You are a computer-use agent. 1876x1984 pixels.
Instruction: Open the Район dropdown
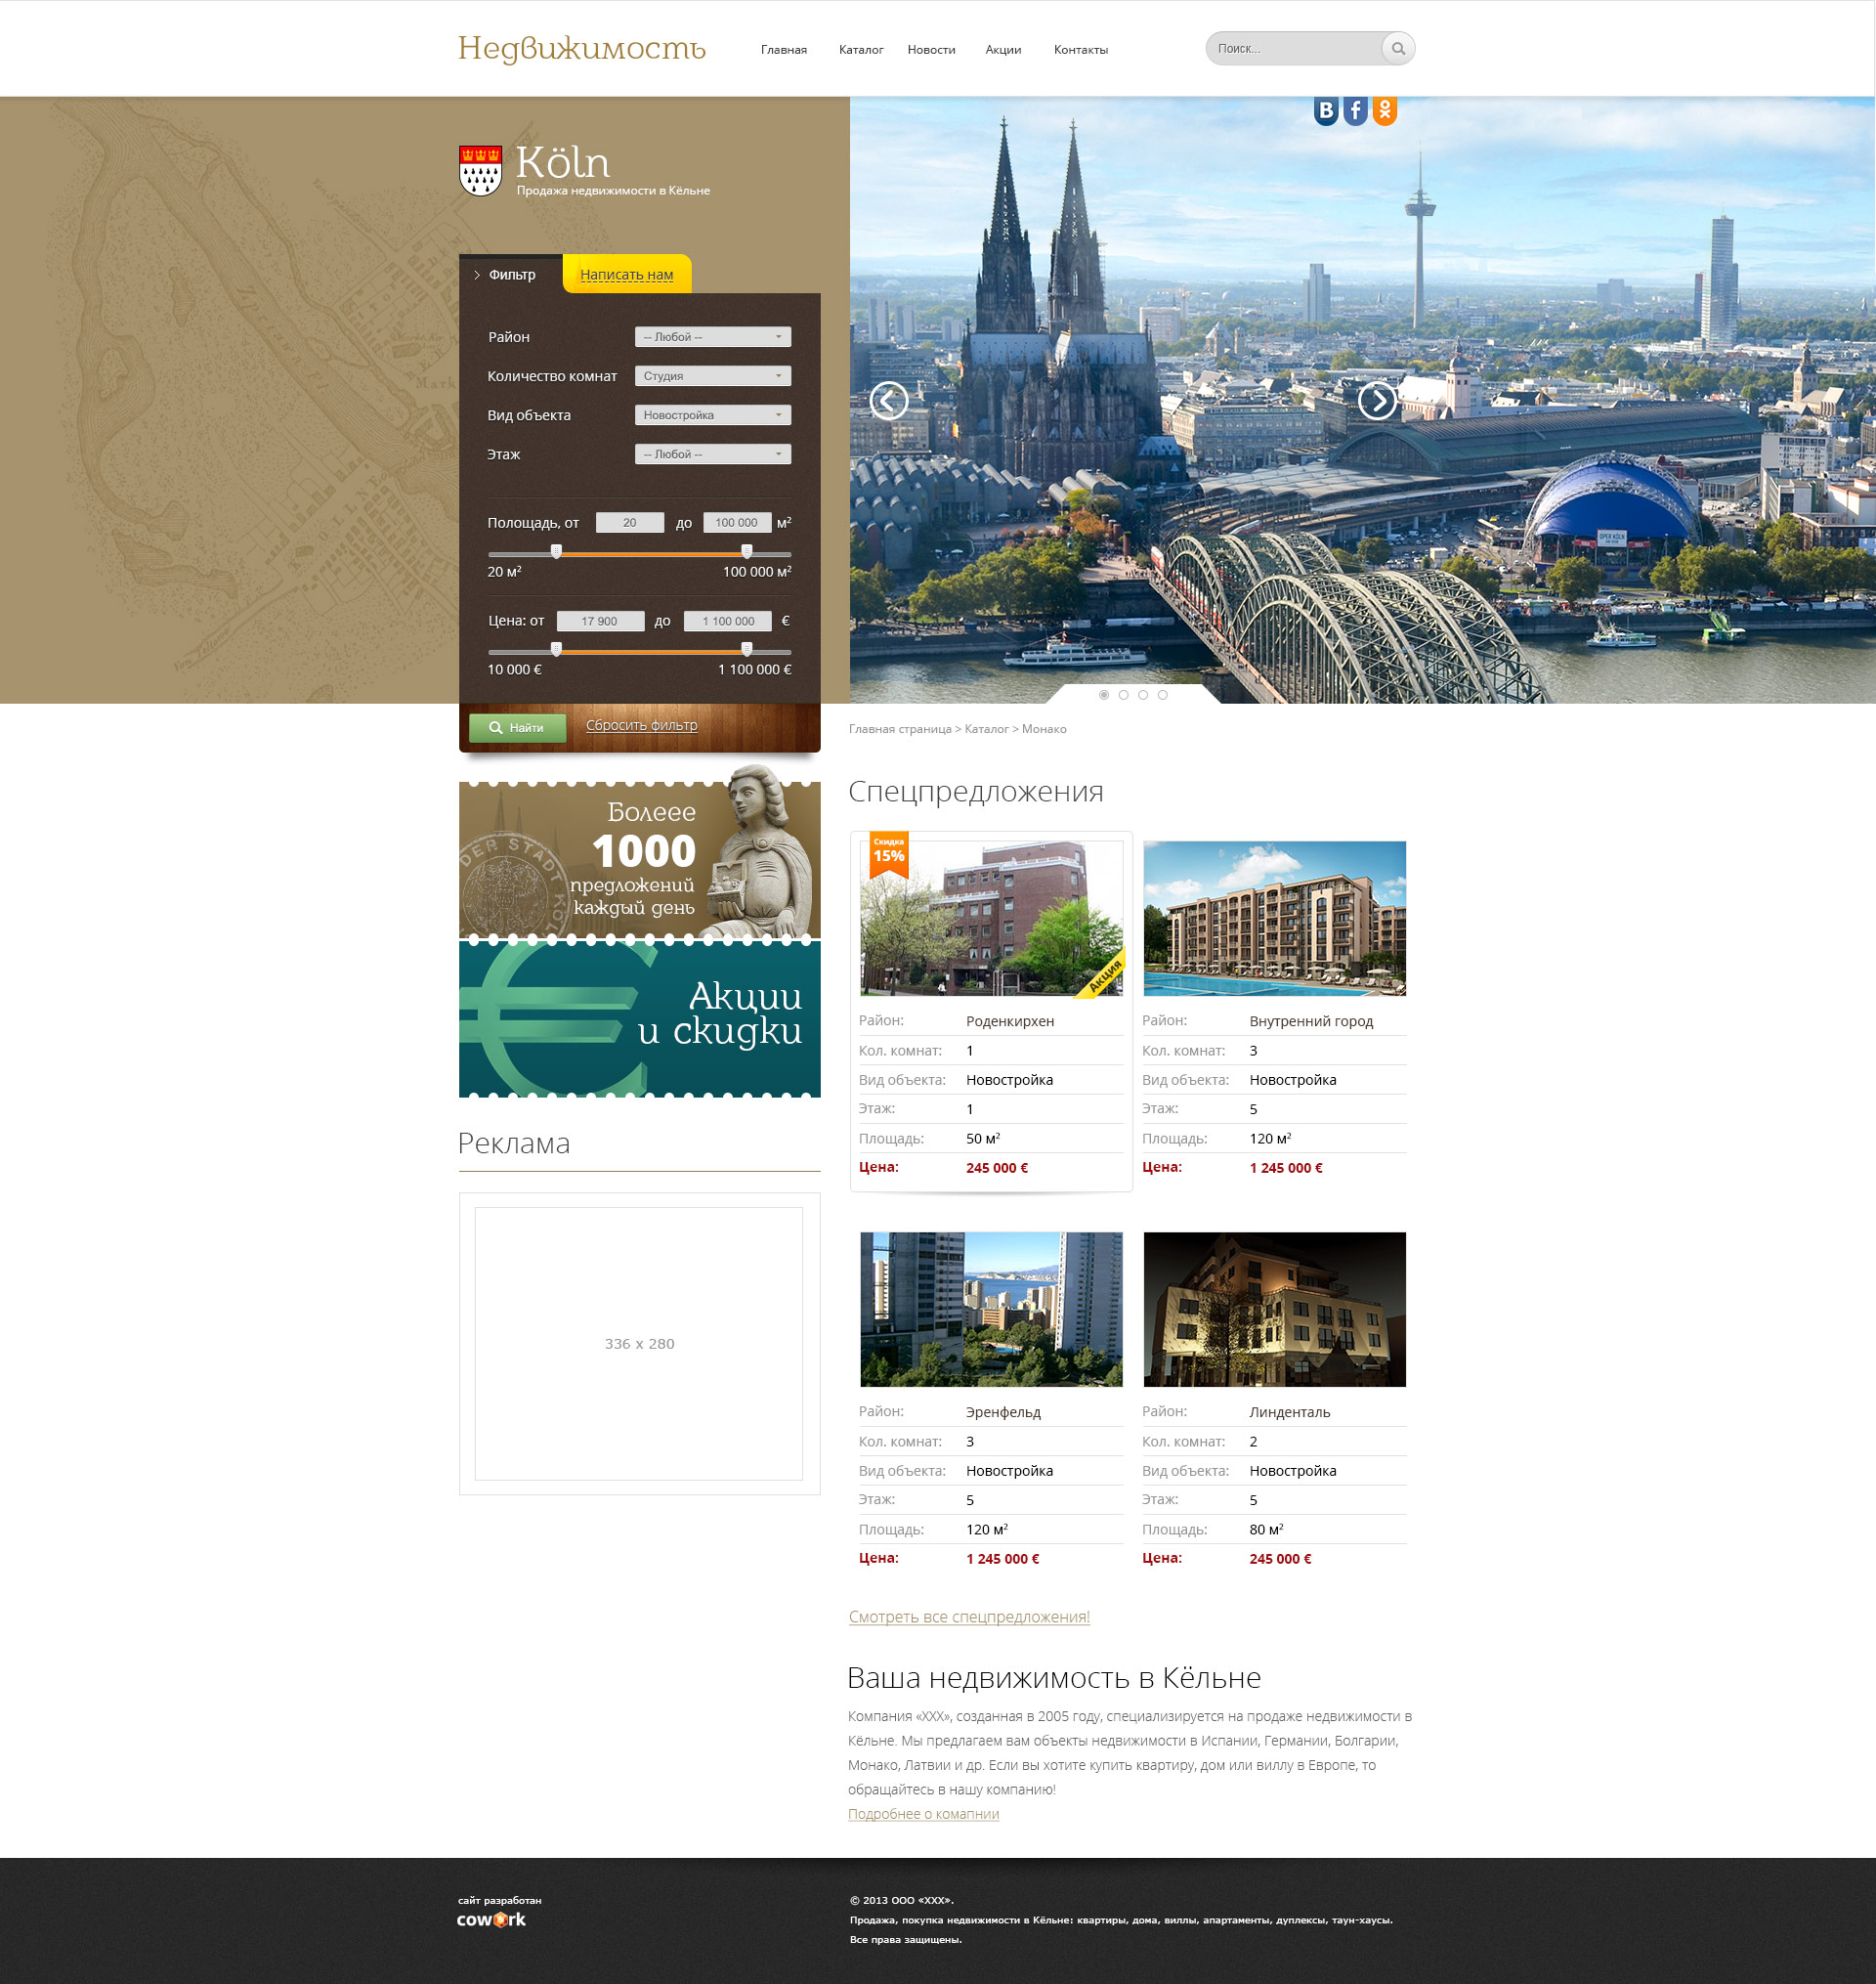[x=713, y=337]
